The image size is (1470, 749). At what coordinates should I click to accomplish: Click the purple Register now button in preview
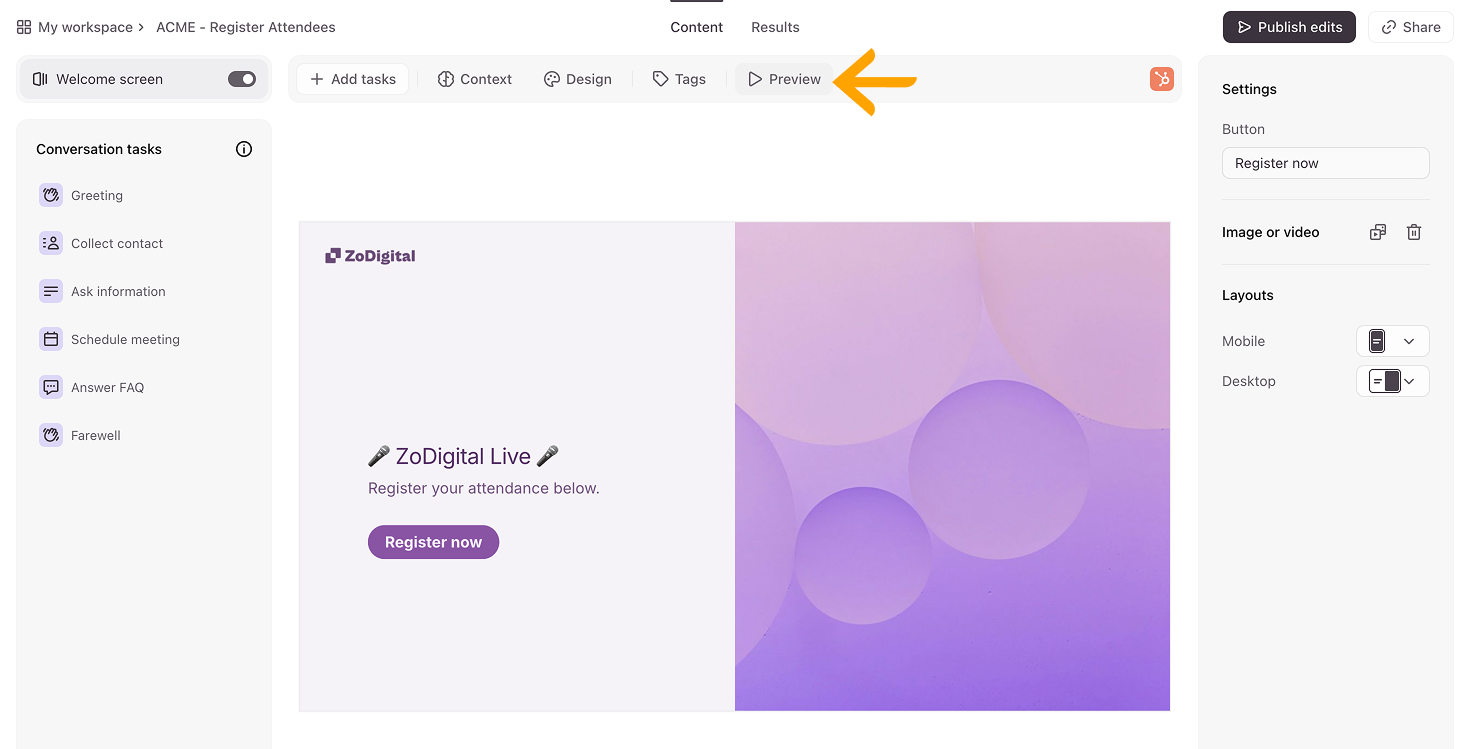coord(433,542)
